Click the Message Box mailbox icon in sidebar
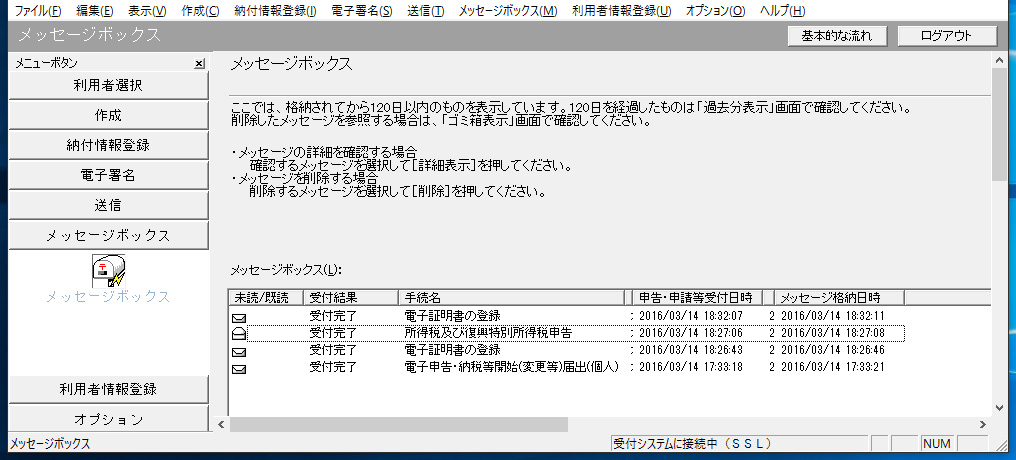Viewport: 1016px width, 460px height. 108,270
